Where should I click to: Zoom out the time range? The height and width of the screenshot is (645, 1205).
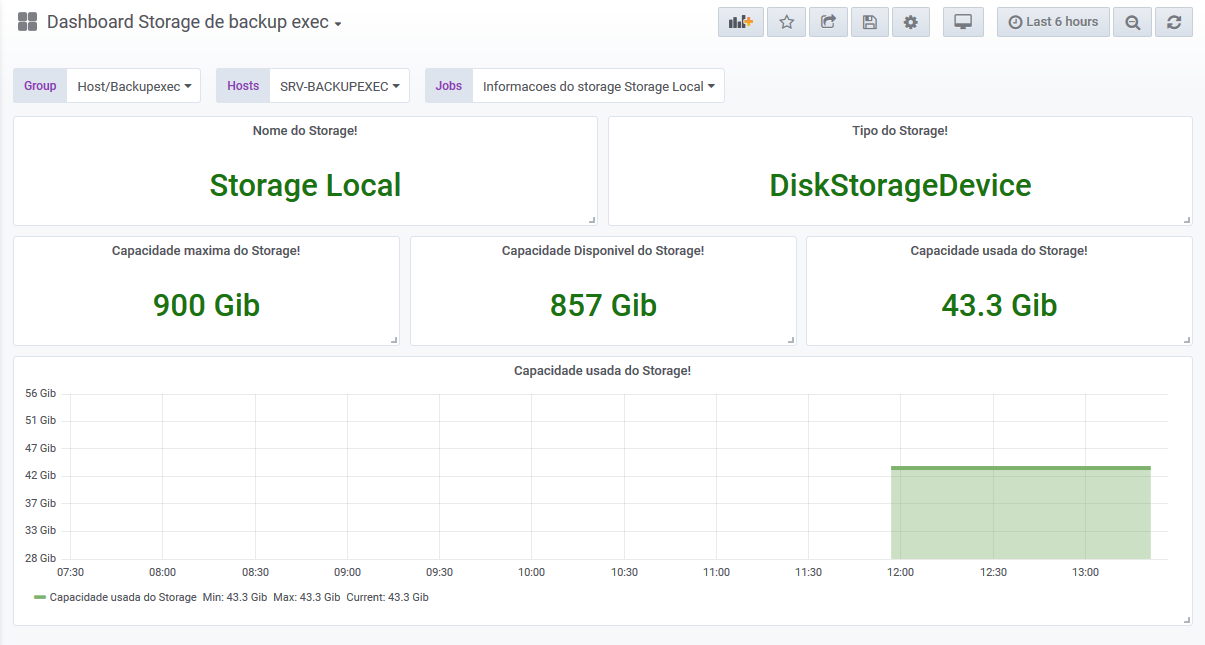[x=1132, y=22]
